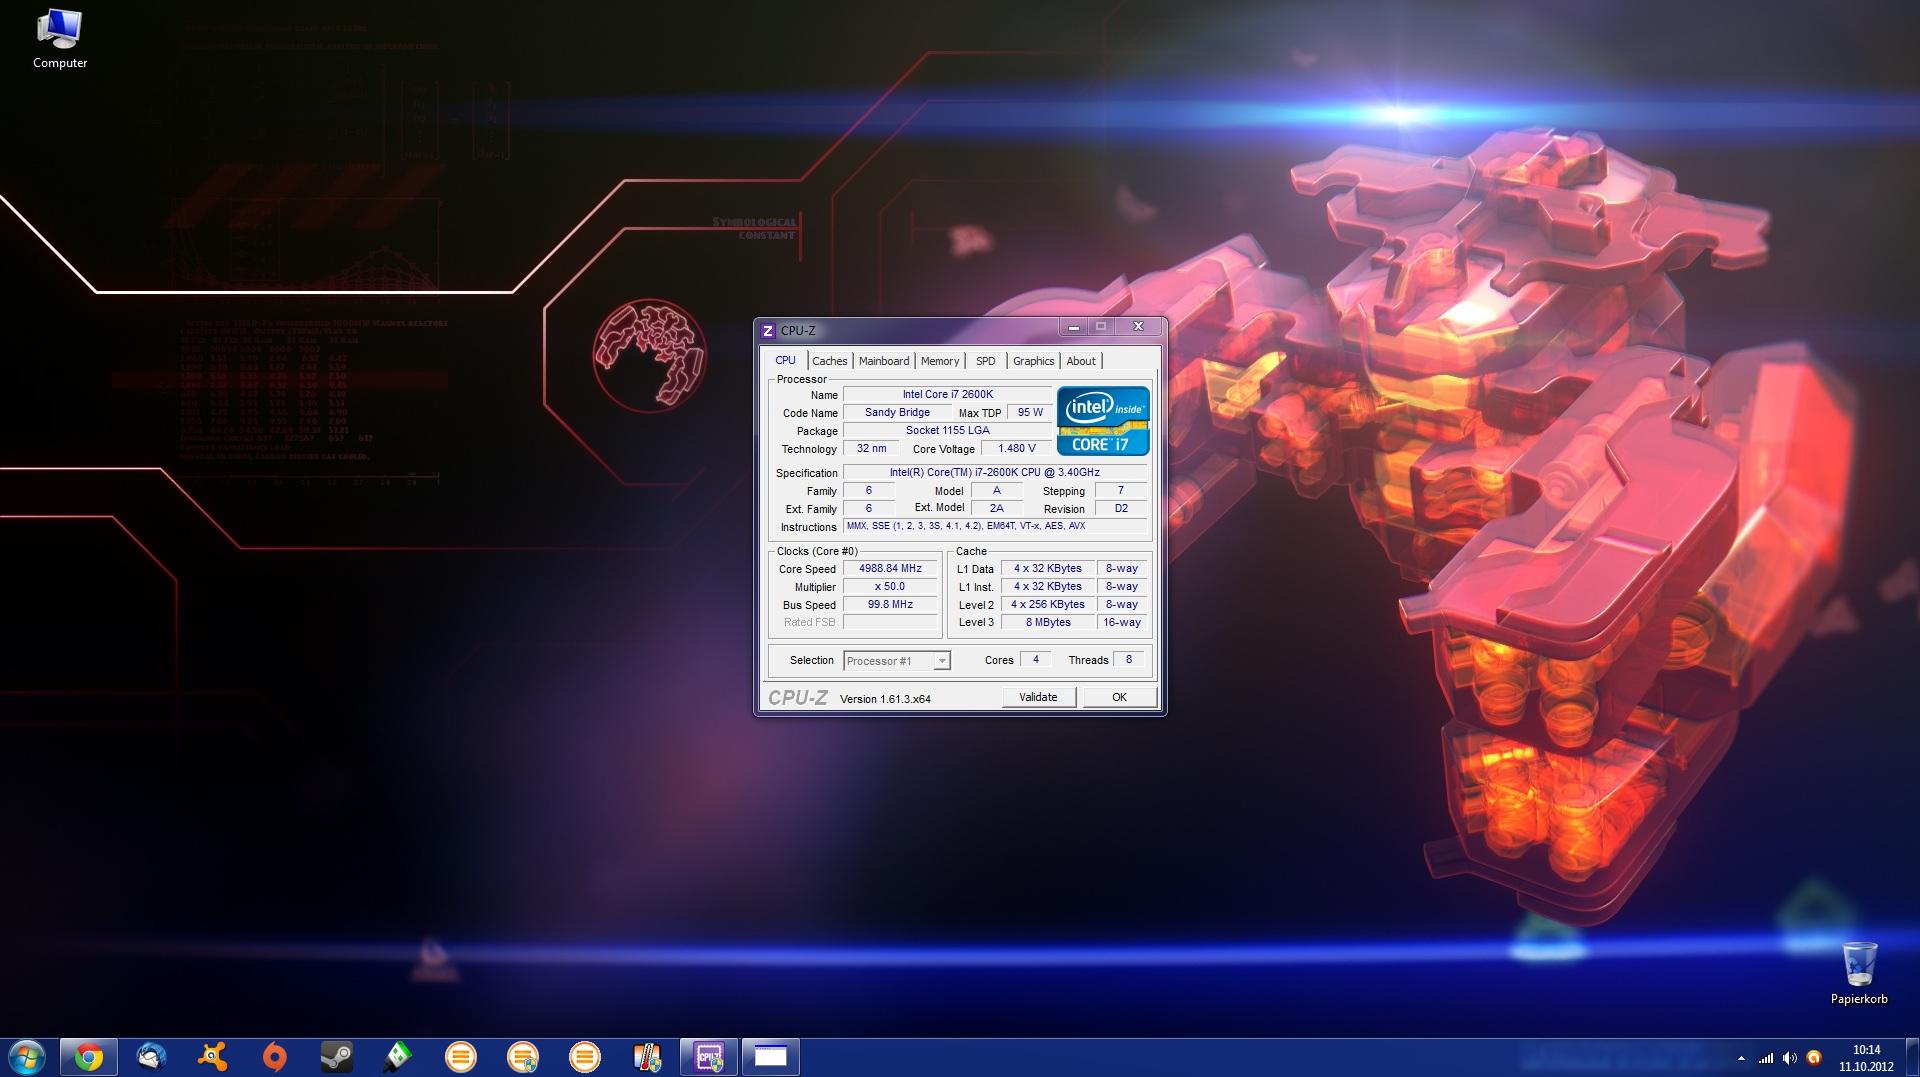Open the Windows Start menu orb
This screenshot has width=1920, height=1077.
27,1057
